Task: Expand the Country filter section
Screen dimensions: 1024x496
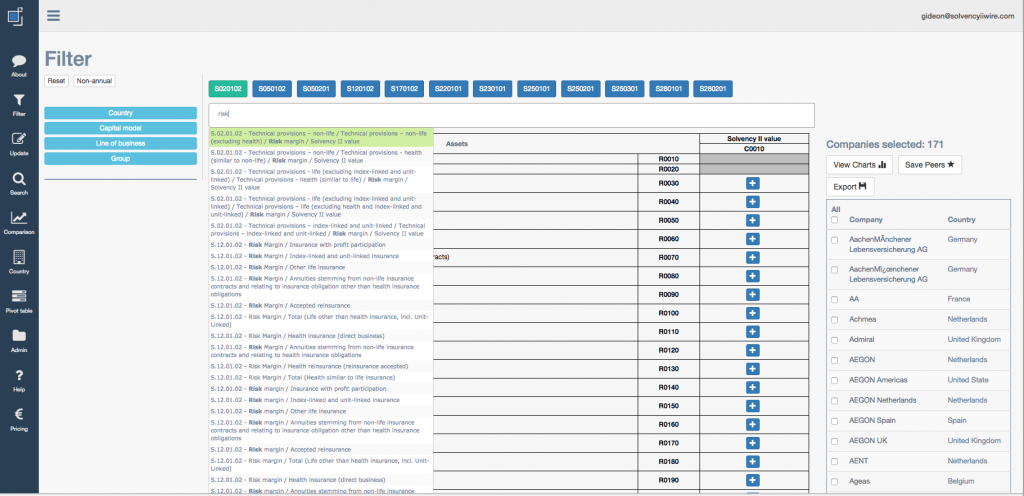Action: point(121,113)
